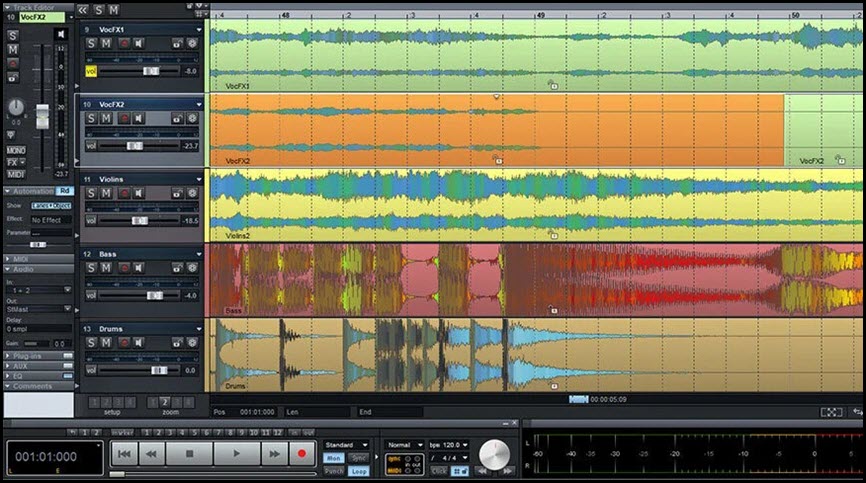The height and width of the screenshot is (483, 866).
Task: Toggle speaker monitoring on Drums track
Action: (x=139, y=343)
